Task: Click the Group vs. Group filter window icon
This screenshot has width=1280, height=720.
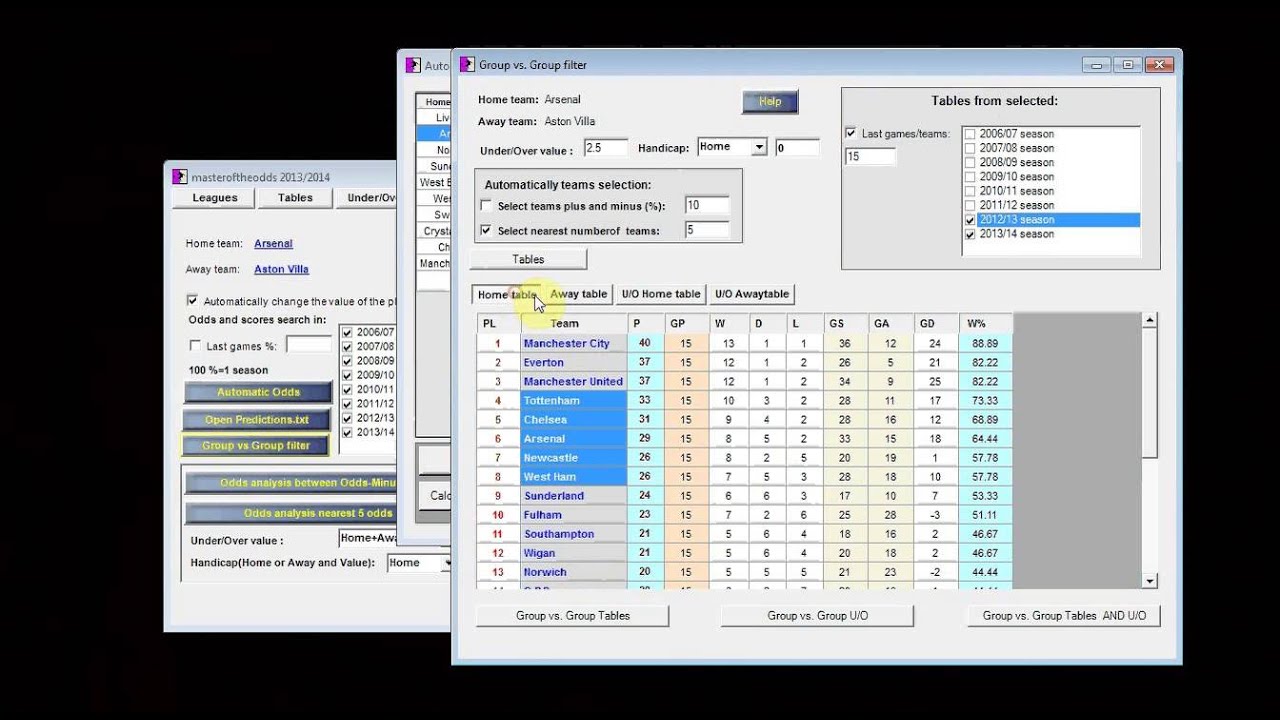Action: pyautogui.click(x=467, y=65)
